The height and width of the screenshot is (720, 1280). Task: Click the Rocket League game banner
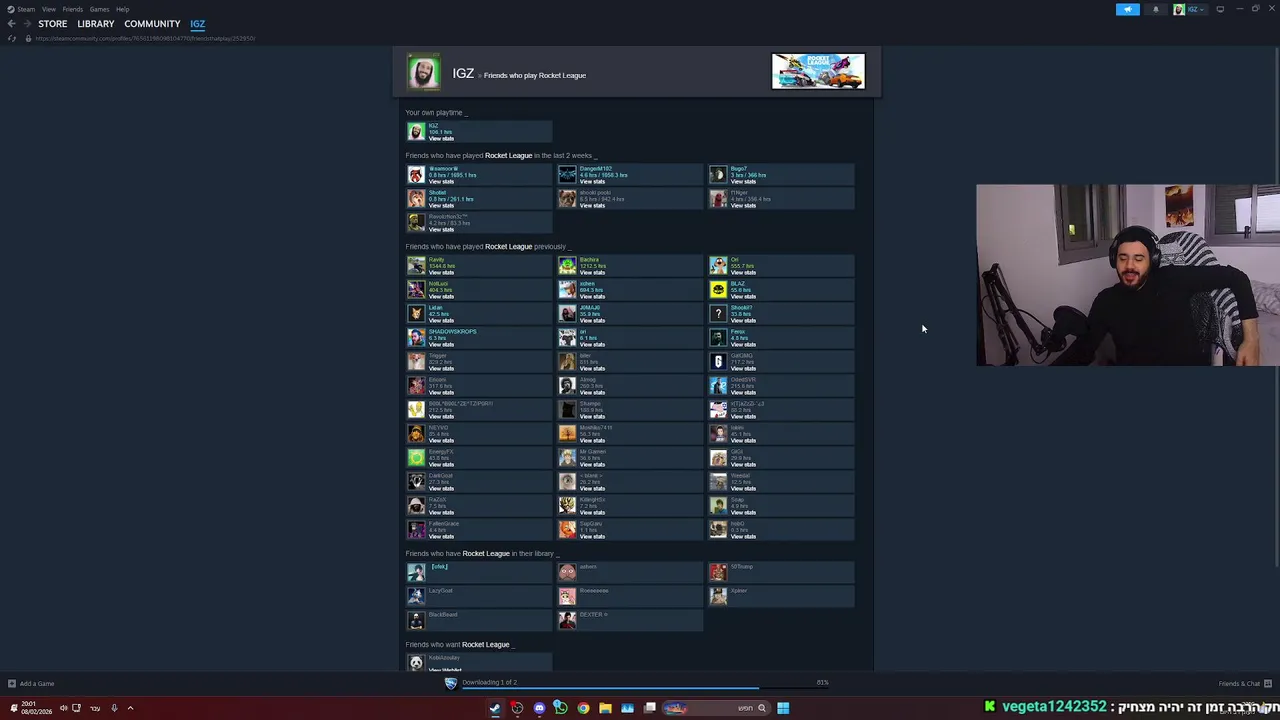[x=818, y=71]
